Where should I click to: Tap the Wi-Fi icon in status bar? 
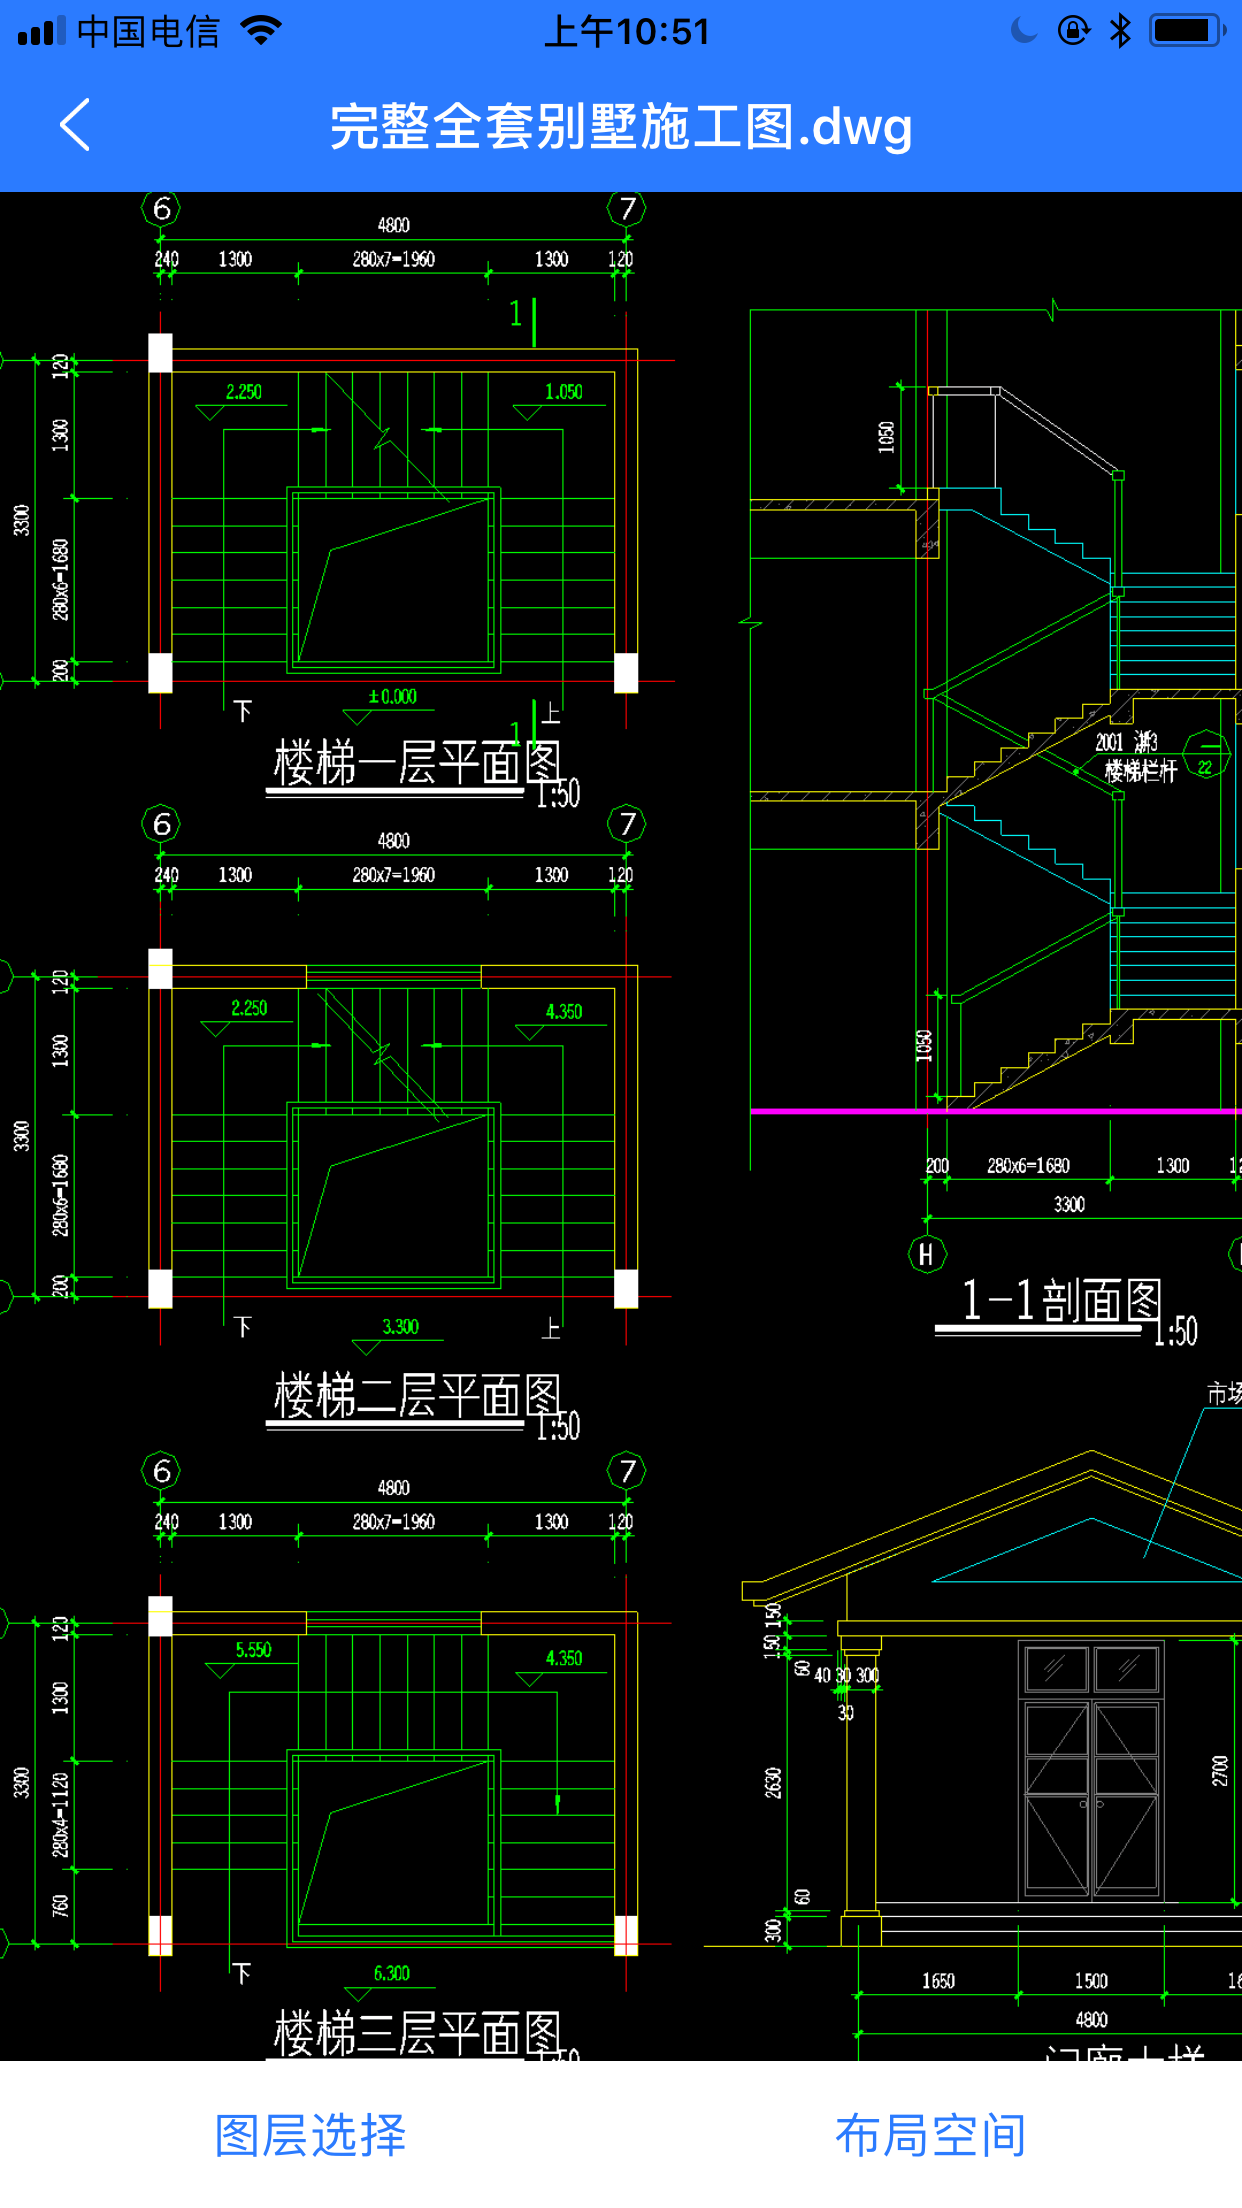click(261, 31)
